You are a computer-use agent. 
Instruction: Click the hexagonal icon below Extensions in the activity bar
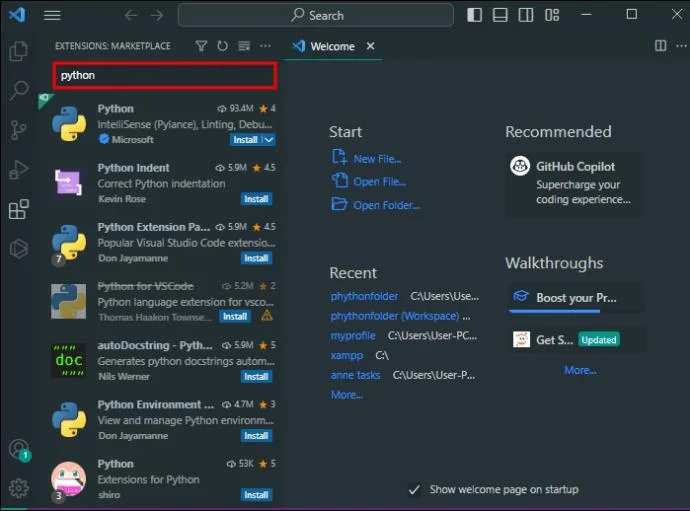click(x=18, y=249)
